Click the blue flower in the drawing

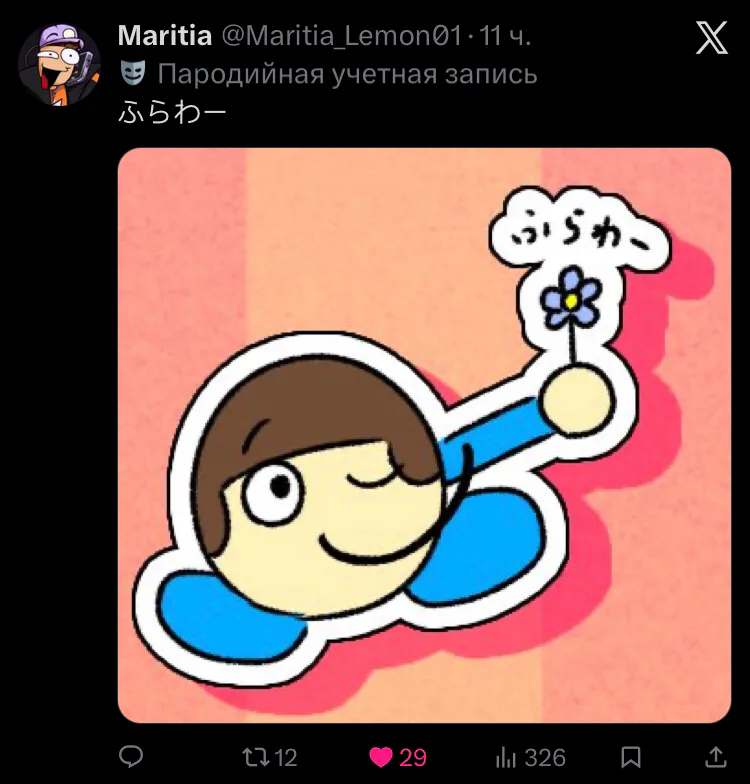(571, 296)
